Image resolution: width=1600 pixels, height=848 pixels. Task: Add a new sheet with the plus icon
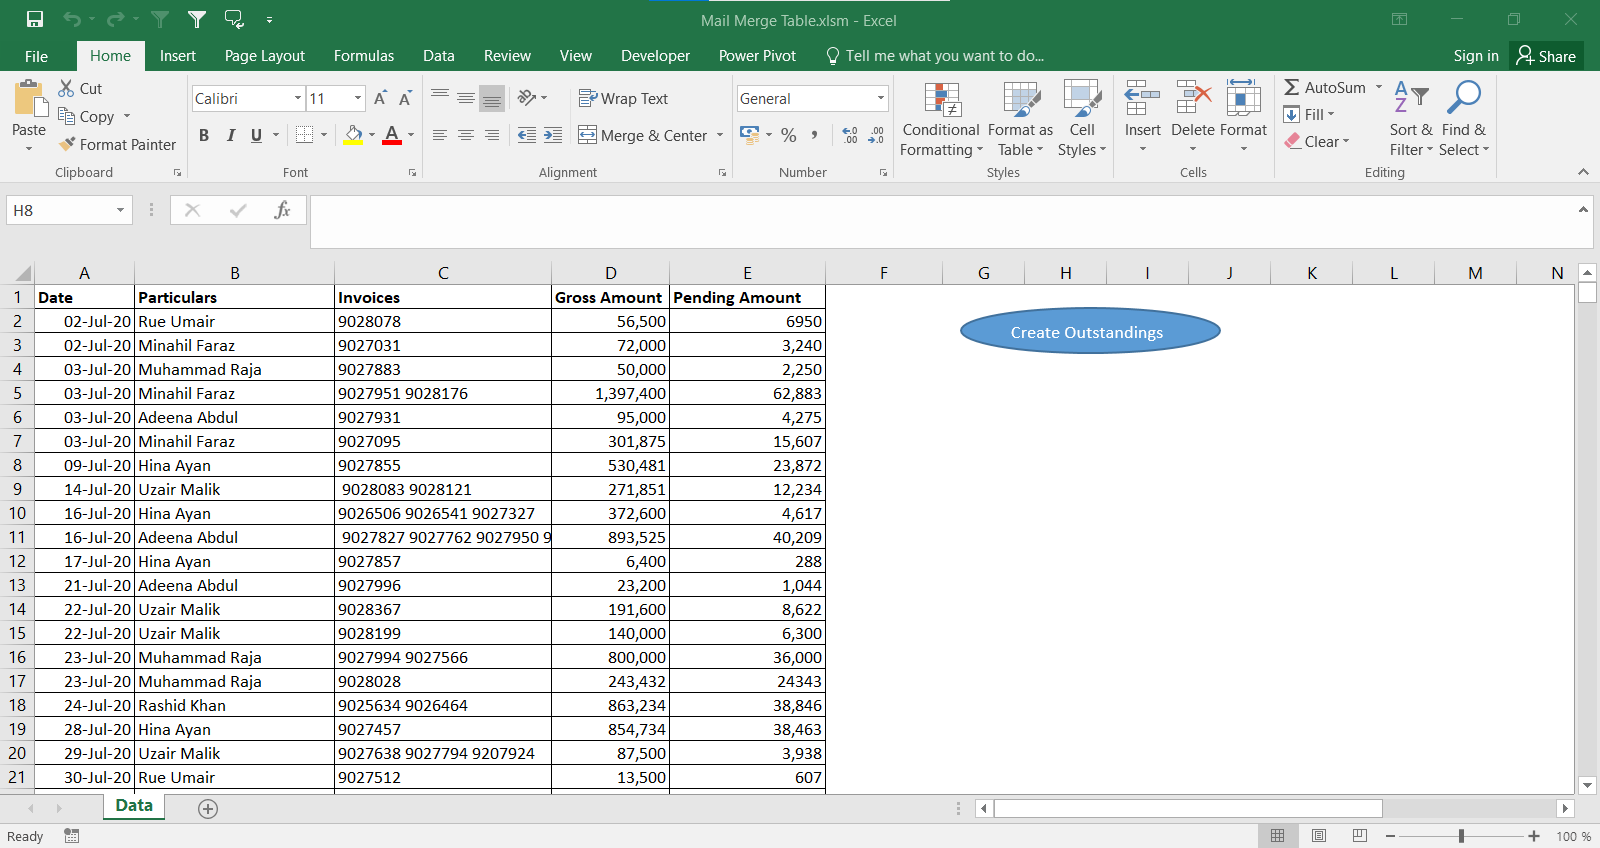click(208, 809)
